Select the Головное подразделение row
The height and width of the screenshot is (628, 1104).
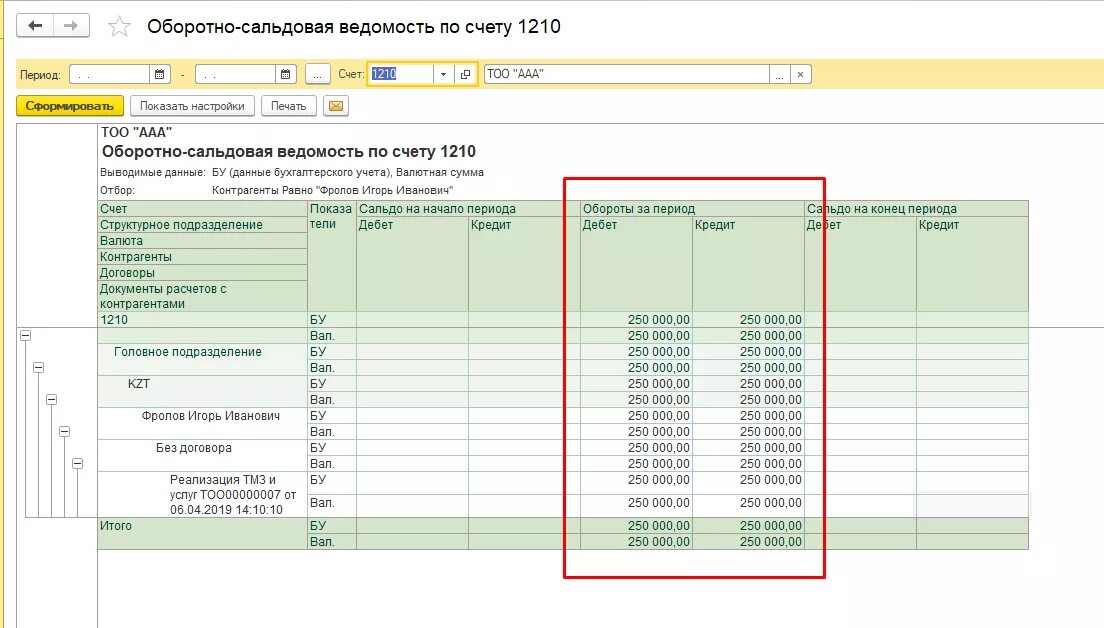[203, 359]
